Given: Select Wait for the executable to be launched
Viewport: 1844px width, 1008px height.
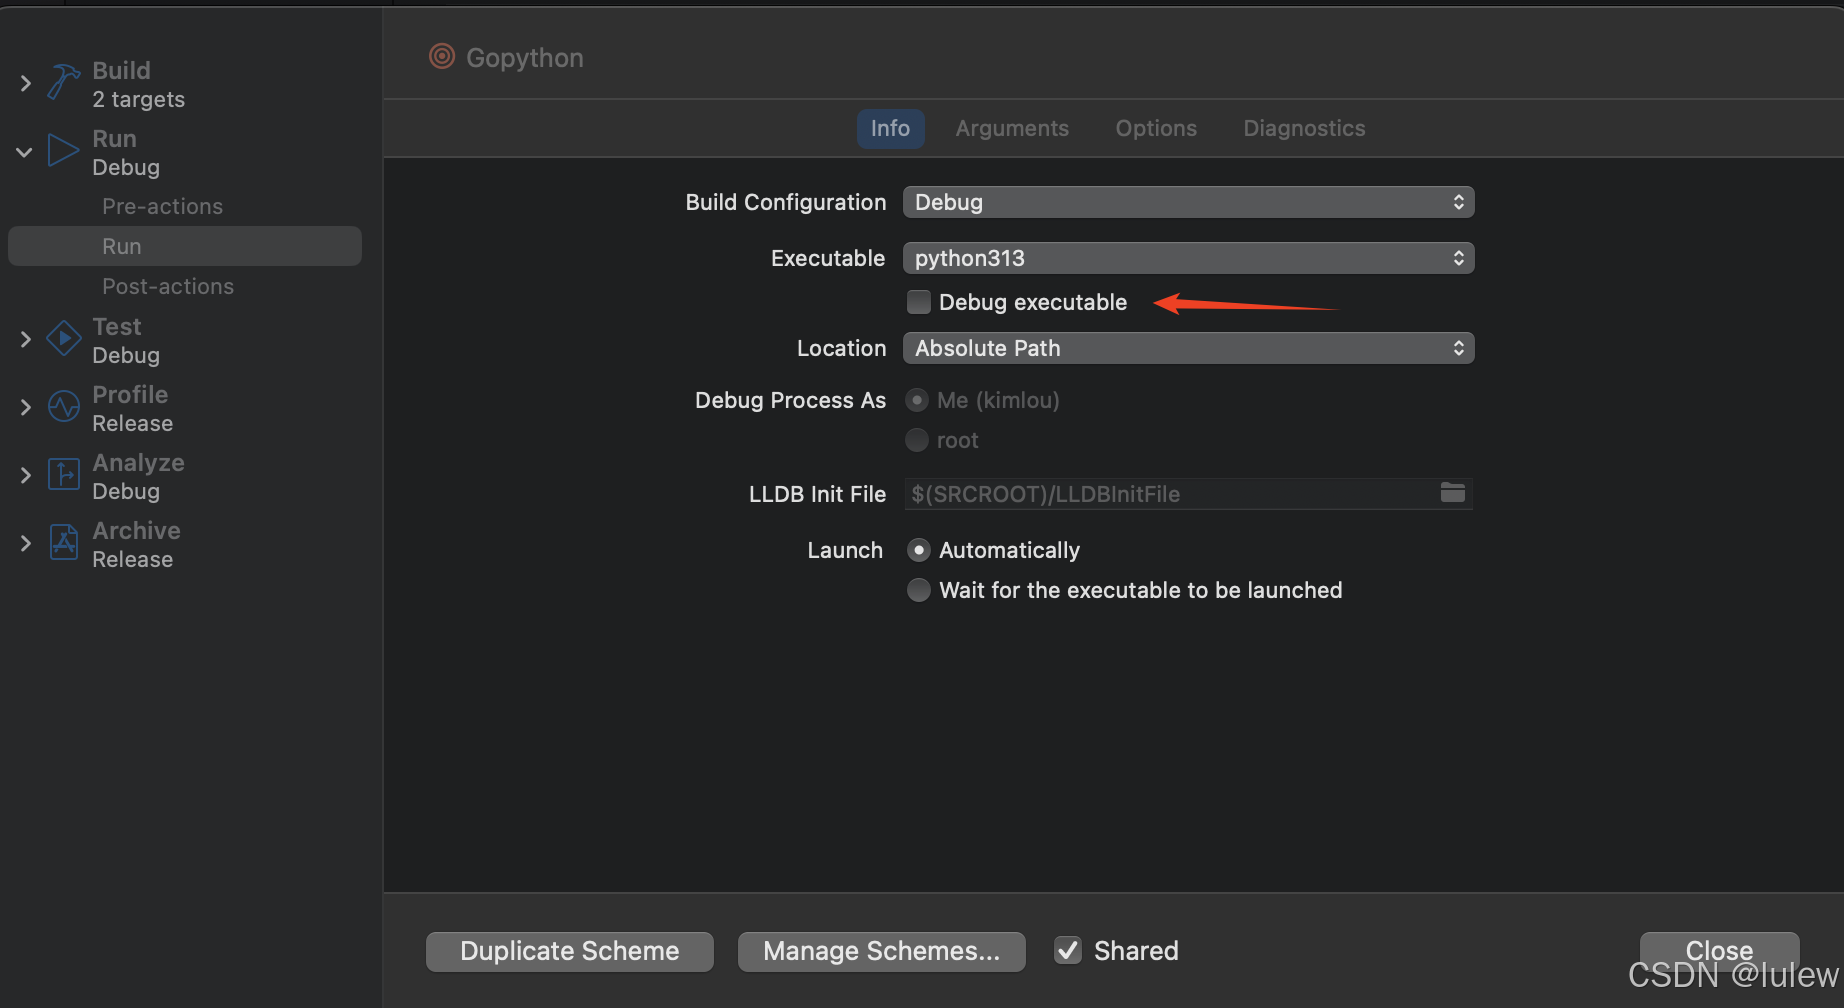Looking at the screenshot, I should click(917, 590).
